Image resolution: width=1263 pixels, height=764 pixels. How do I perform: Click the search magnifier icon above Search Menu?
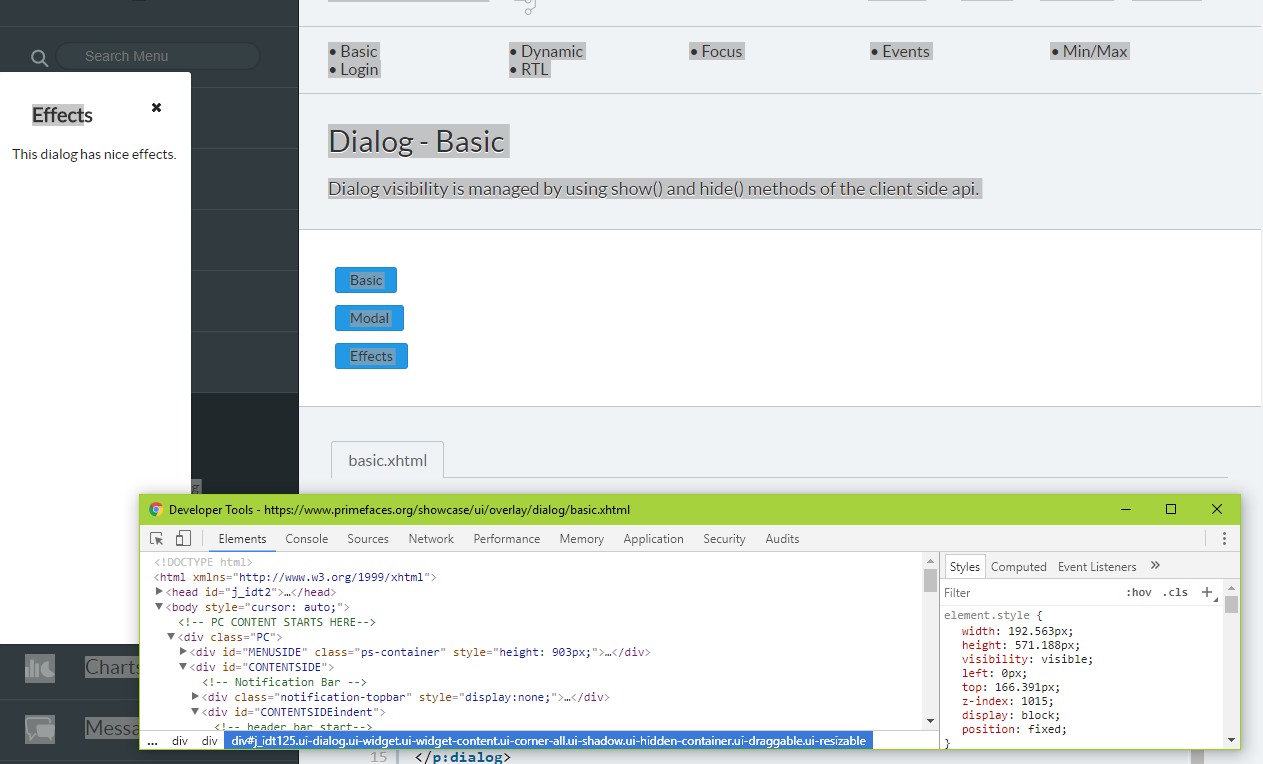[39, 58]
